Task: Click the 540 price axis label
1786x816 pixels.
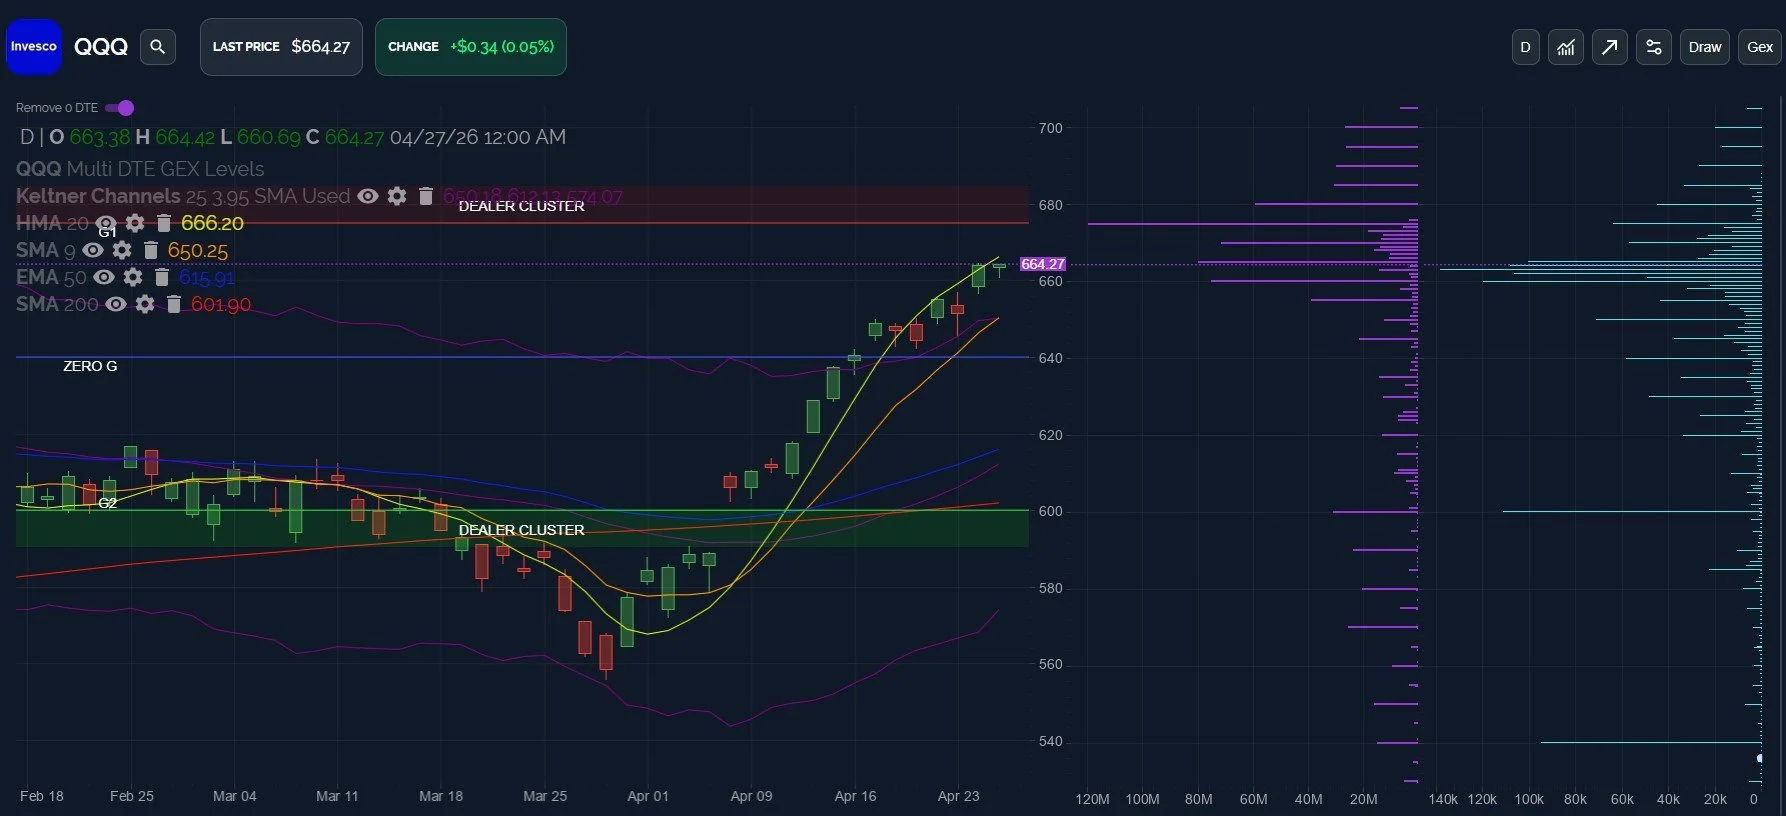Action: pyautogui.click(x=1050, y=741)
